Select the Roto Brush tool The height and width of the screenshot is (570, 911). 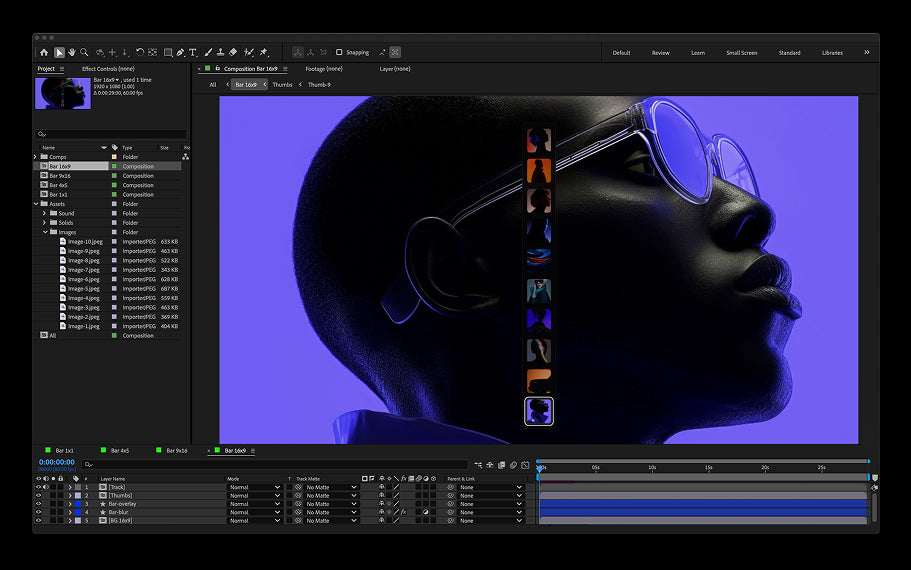click(249, 52)
